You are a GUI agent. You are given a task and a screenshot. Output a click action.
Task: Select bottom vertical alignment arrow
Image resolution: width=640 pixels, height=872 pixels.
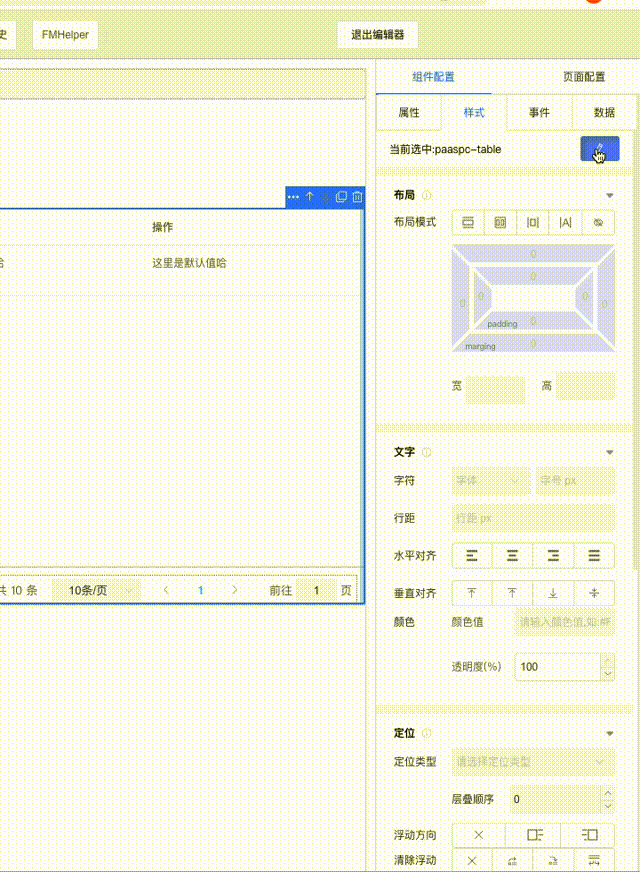point(553,593)
